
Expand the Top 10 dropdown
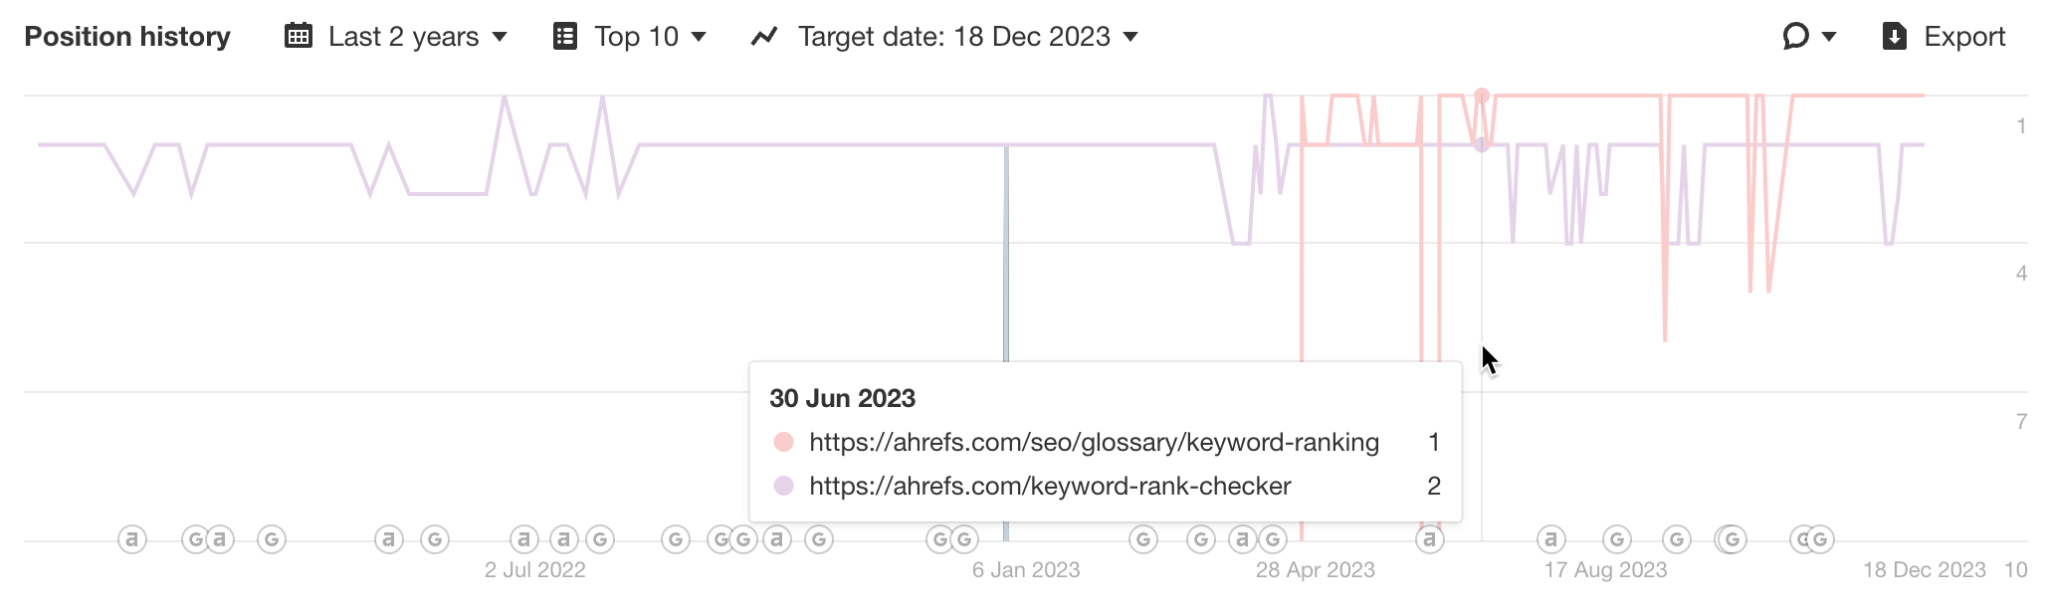click(645, 36)
